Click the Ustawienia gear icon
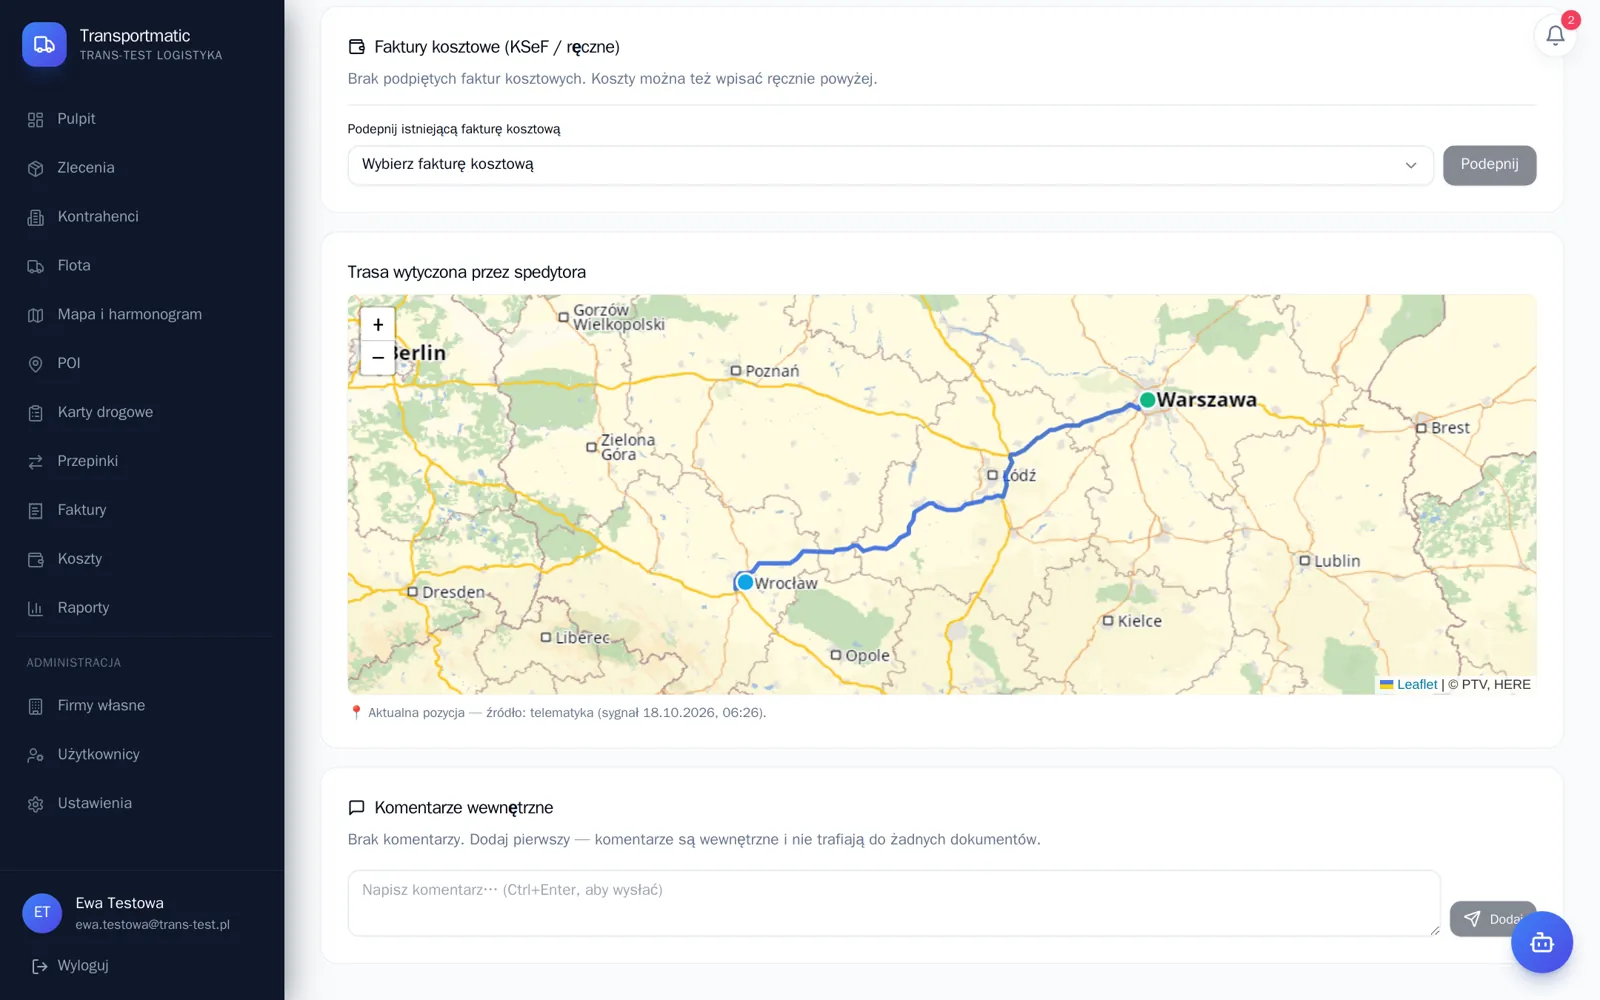Screen dimensions: 1600x1000 (x=36, y=804)
